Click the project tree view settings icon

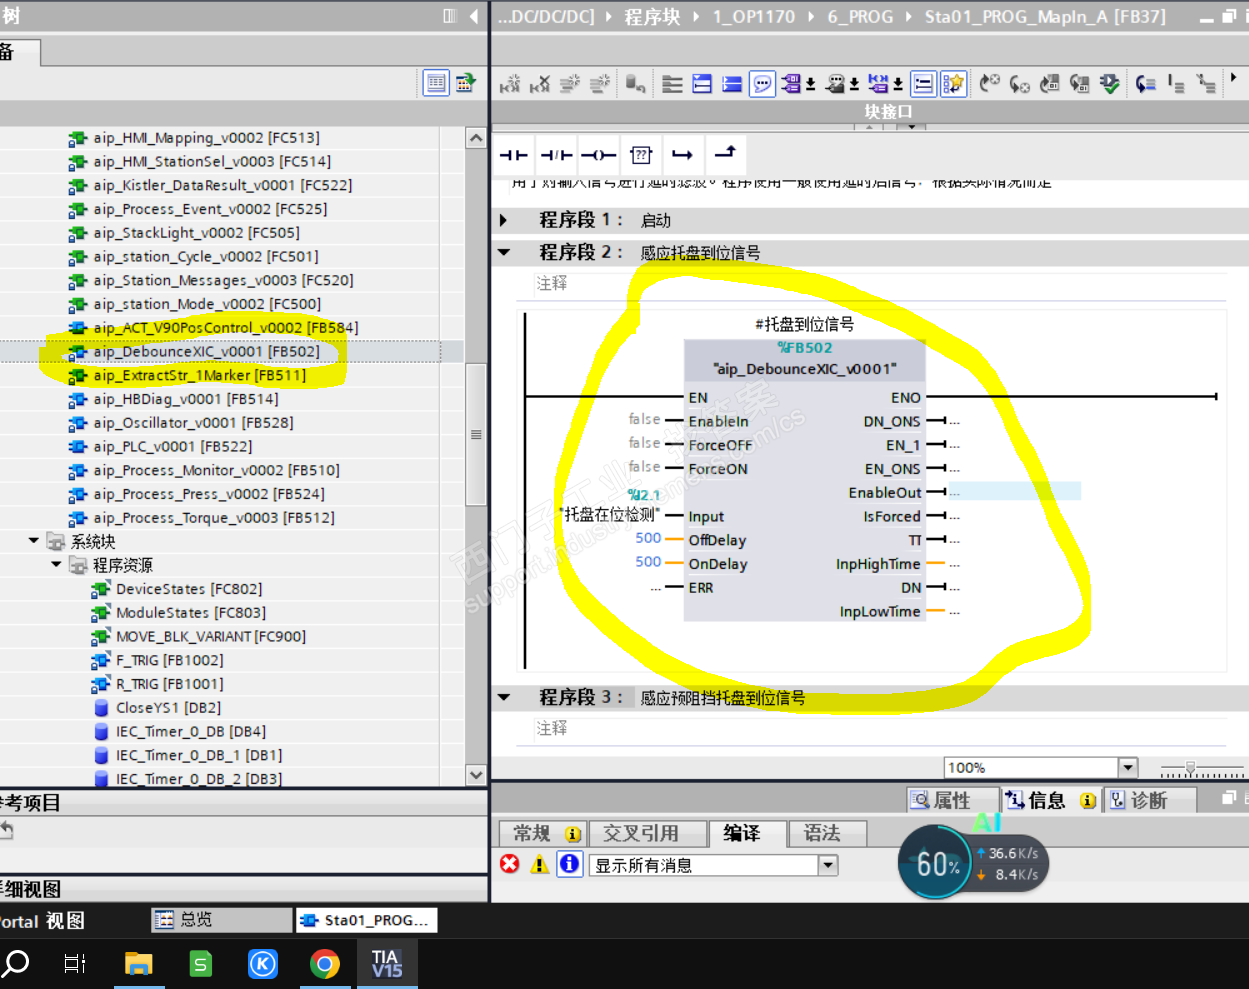[x=436, y=83]
